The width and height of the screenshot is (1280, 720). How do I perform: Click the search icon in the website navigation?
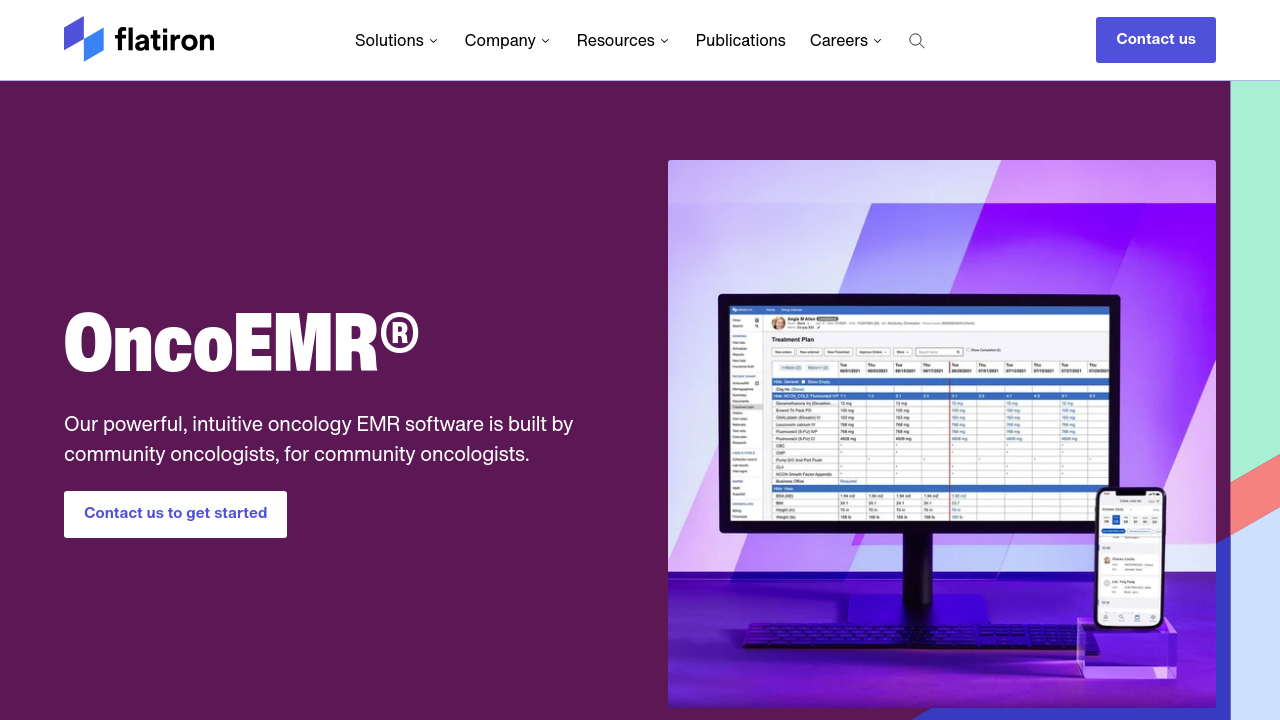[916, 40]
